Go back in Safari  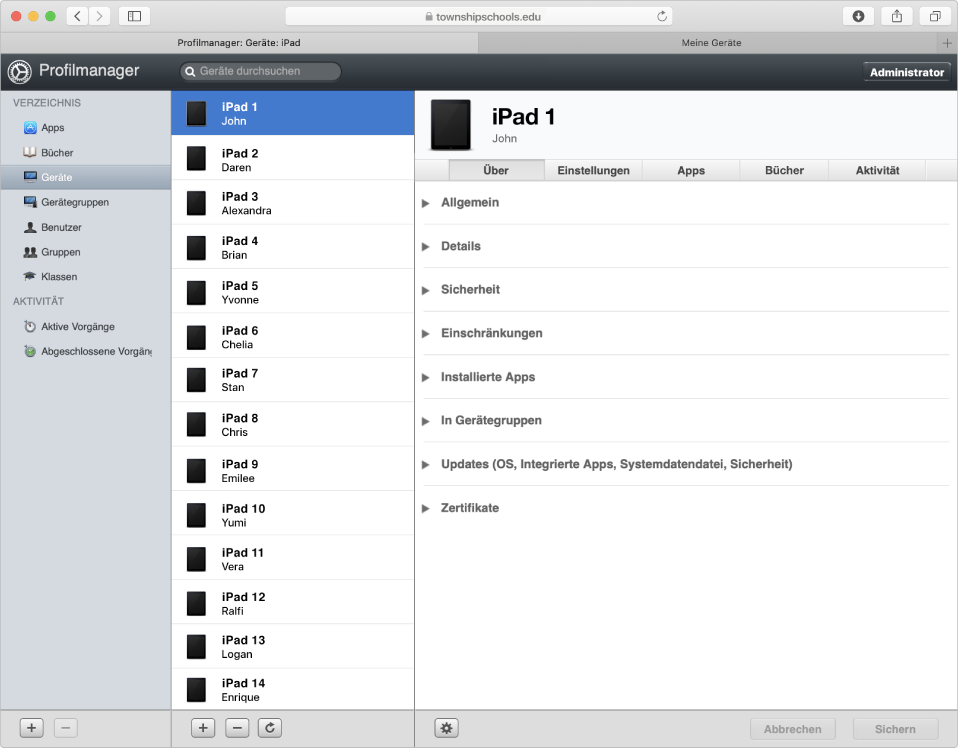point(77,16)
